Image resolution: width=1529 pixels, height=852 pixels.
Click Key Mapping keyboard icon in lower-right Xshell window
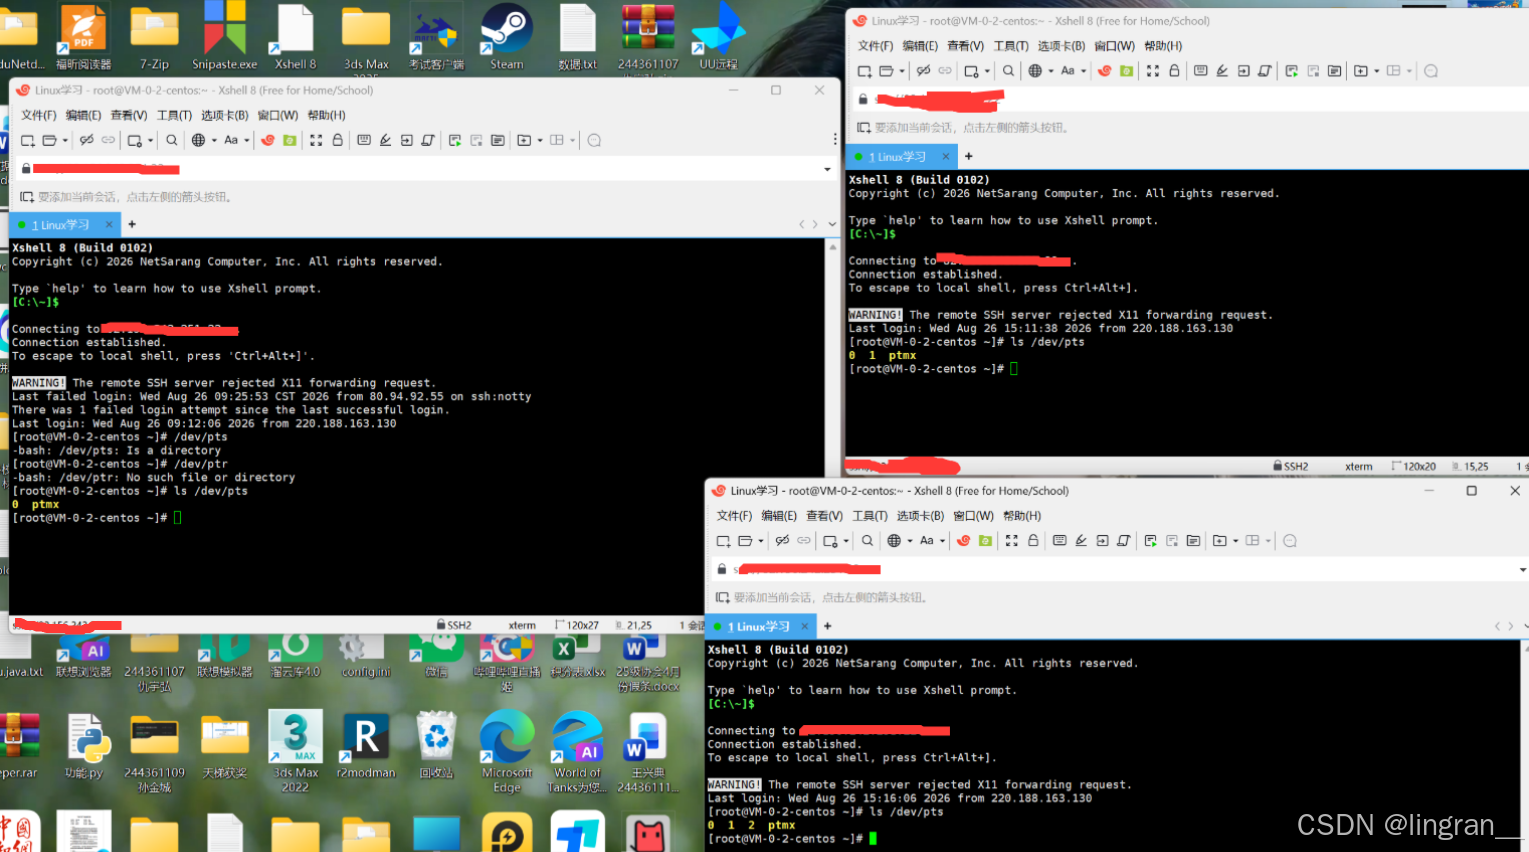point(1059,541)
